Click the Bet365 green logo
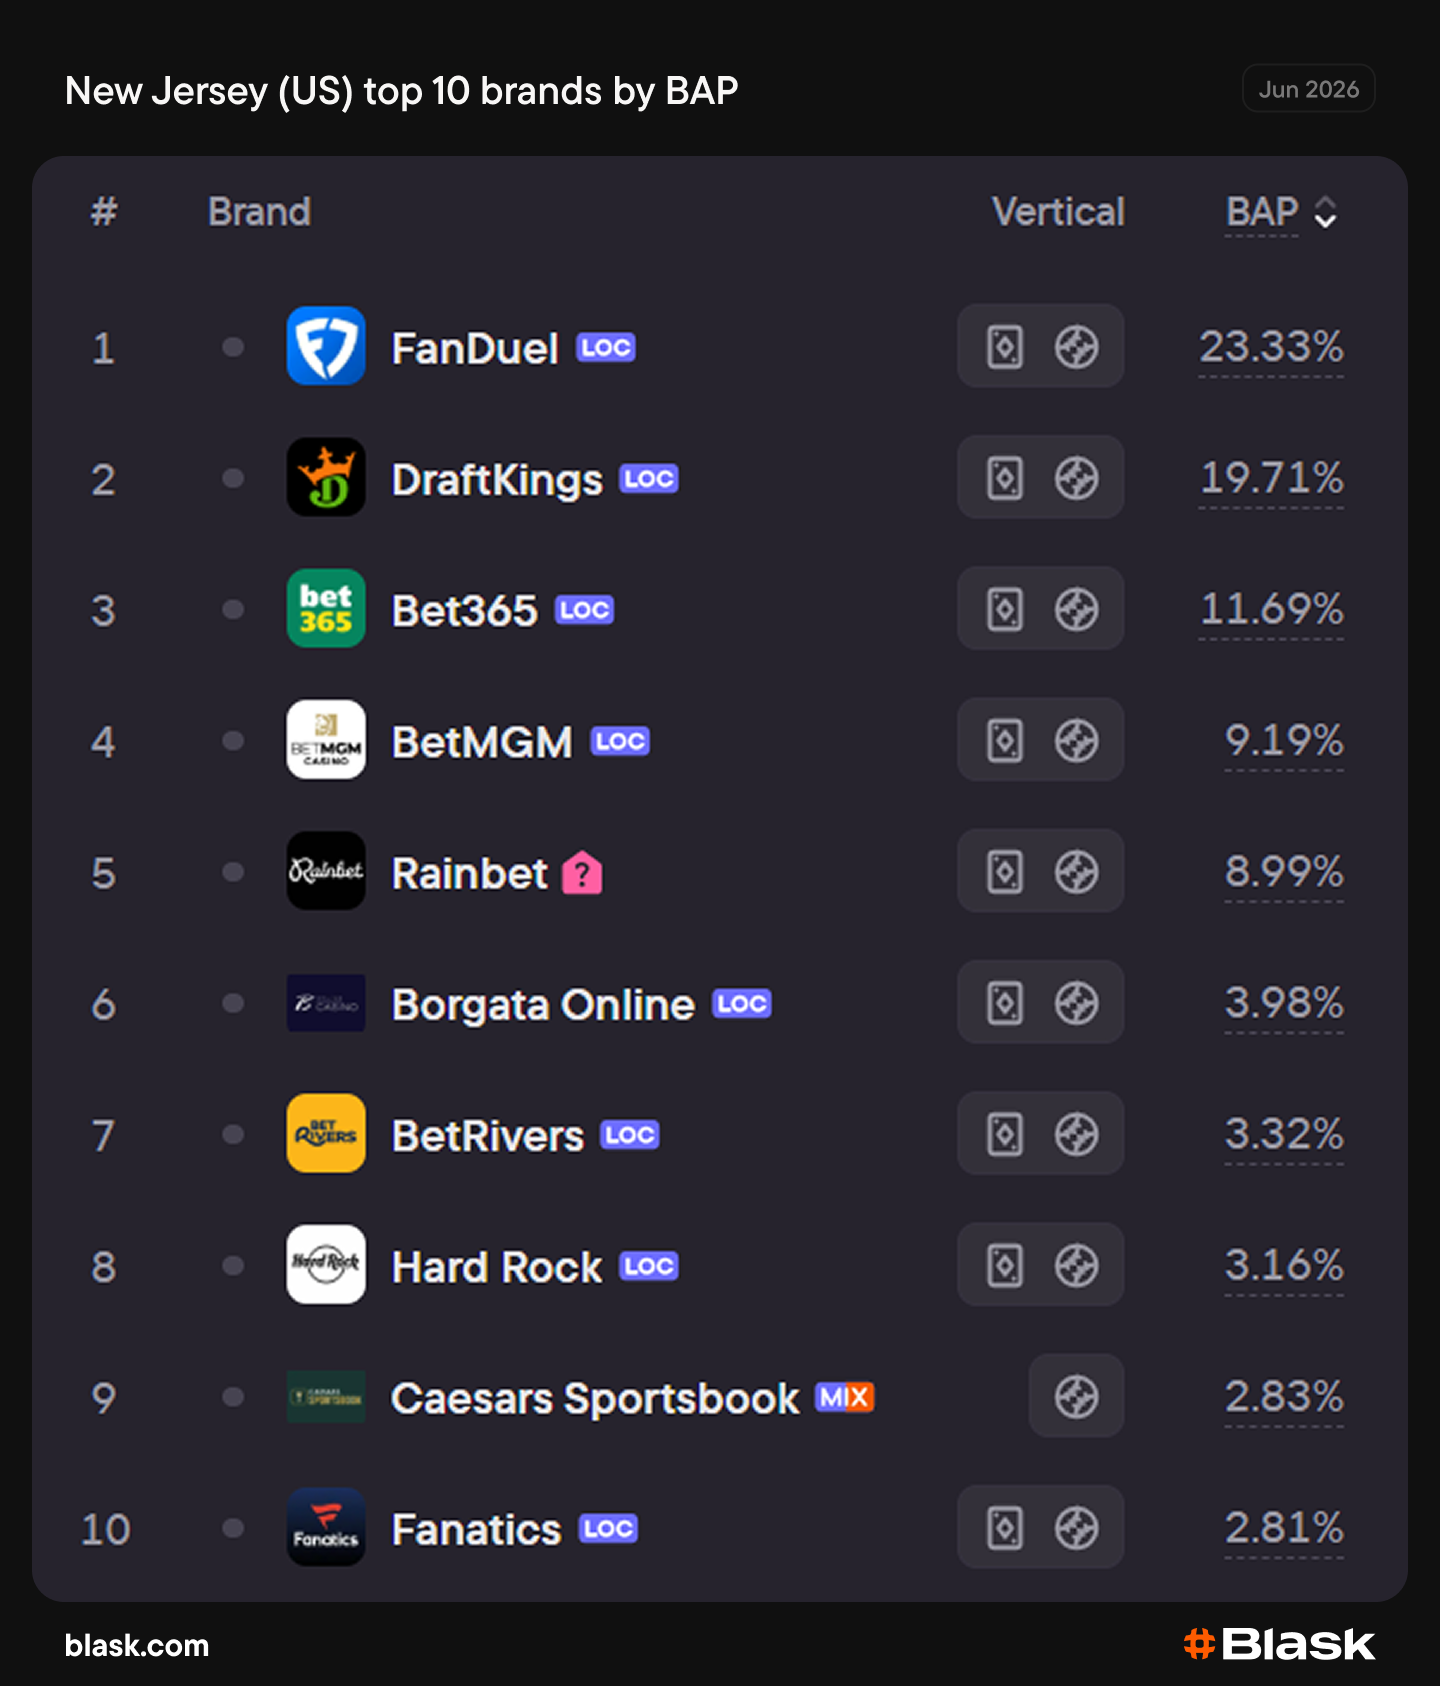 pyautogui.click(x=326, y=608)
